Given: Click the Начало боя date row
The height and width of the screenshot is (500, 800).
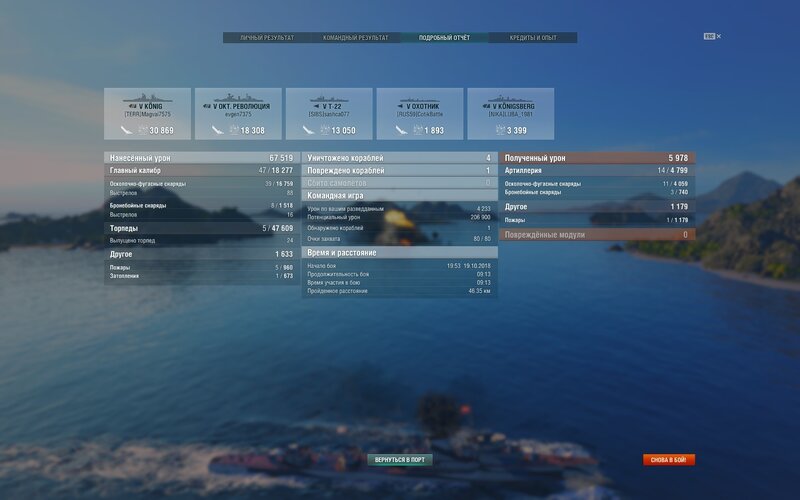Looking at the screenshot, I should click(x=399, y=266).
